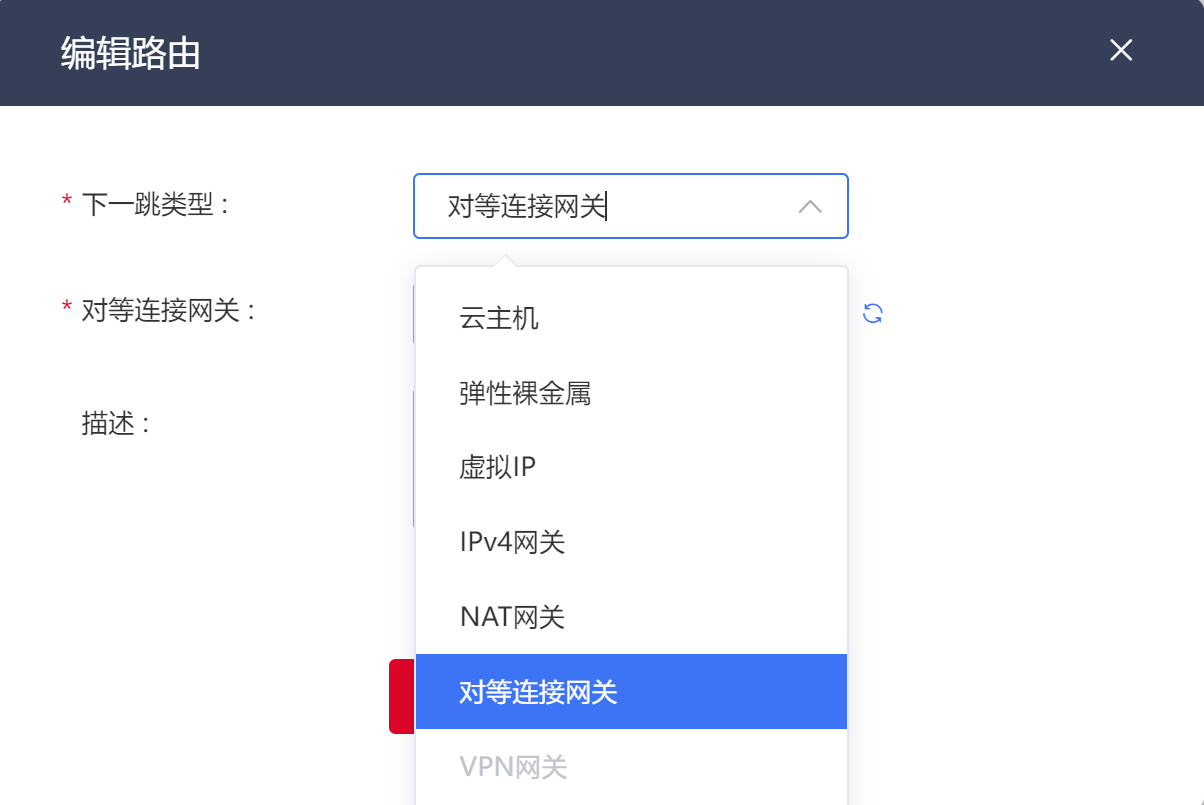The width and height of the screenshot is (1204, 805).
Task: Select 云主机 from the dropdown list
Action: (500, 319)
